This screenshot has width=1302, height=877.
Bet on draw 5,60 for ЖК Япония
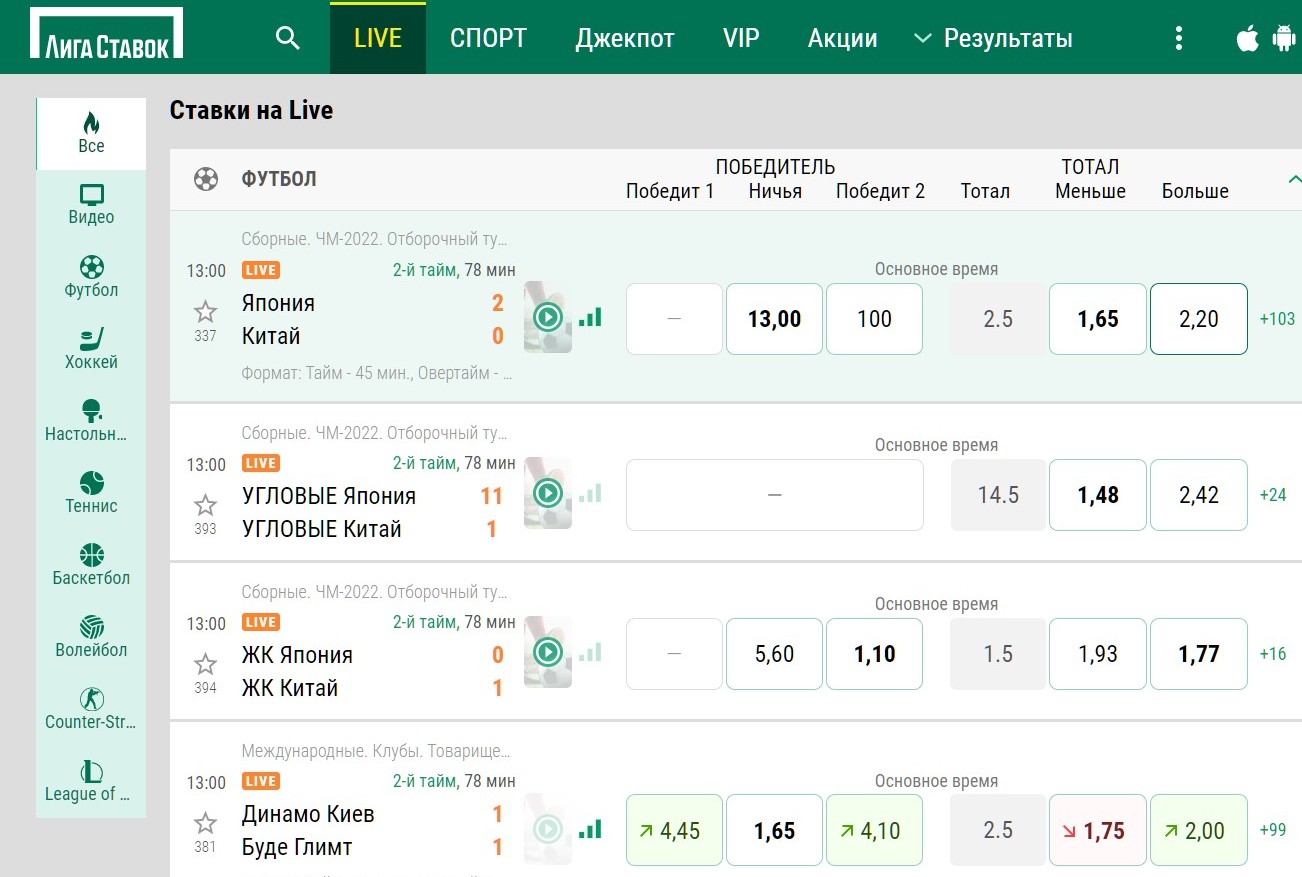click(775, 654)
